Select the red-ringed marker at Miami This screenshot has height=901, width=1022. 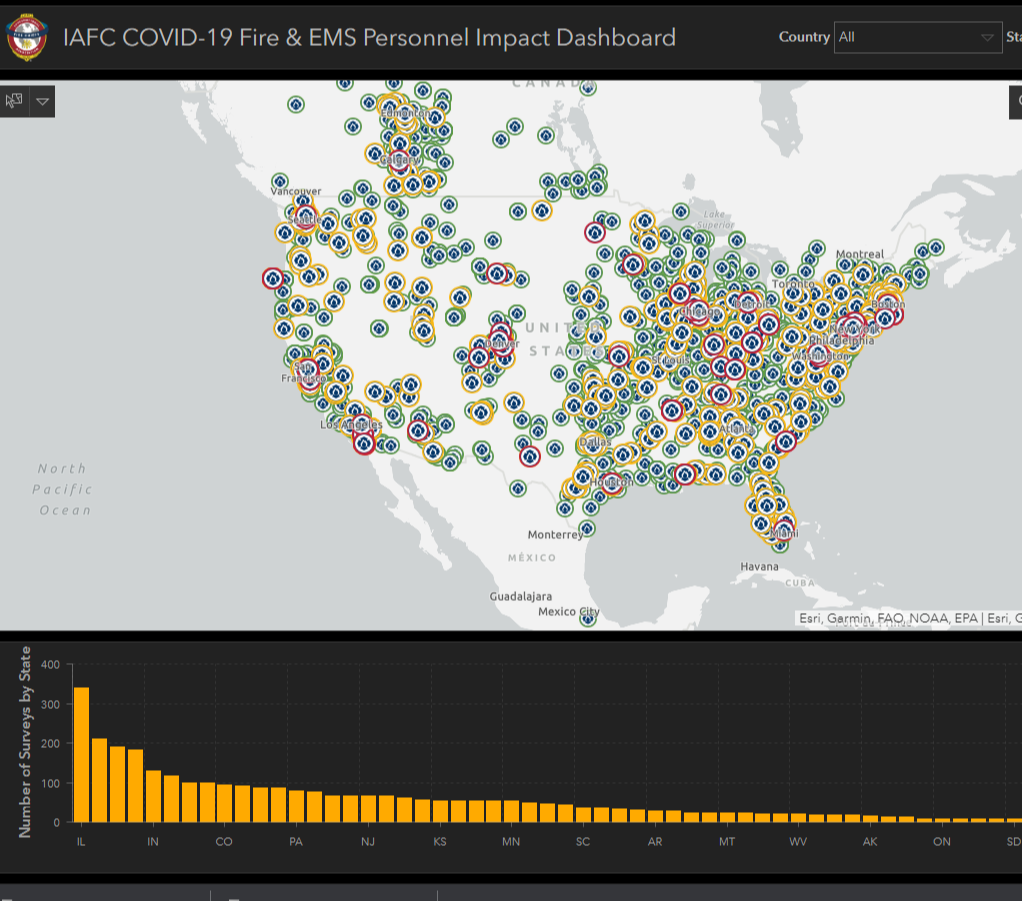(785, 524)
